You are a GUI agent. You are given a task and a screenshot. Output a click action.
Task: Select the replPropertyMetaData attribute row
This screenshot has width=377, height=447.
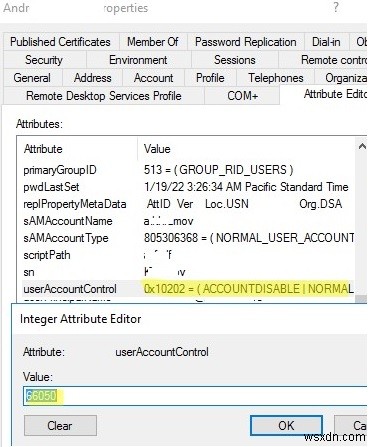click(x=188, y=204)
